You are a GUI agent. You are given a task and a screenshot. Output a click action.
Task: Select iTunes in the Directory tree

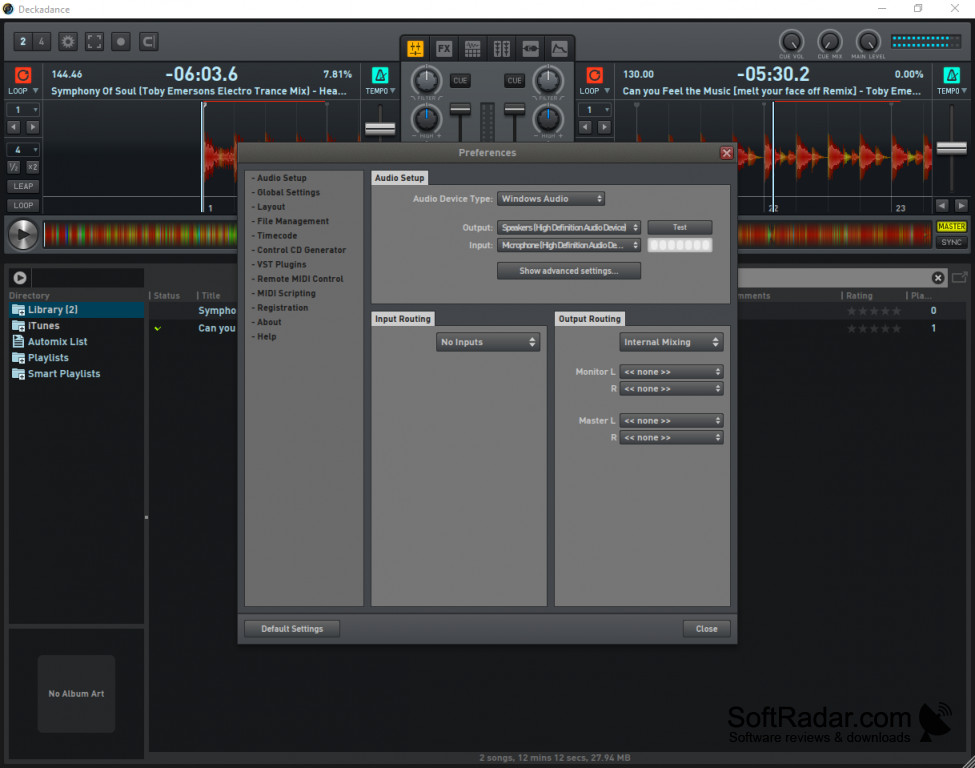click(x=44, y=325)
